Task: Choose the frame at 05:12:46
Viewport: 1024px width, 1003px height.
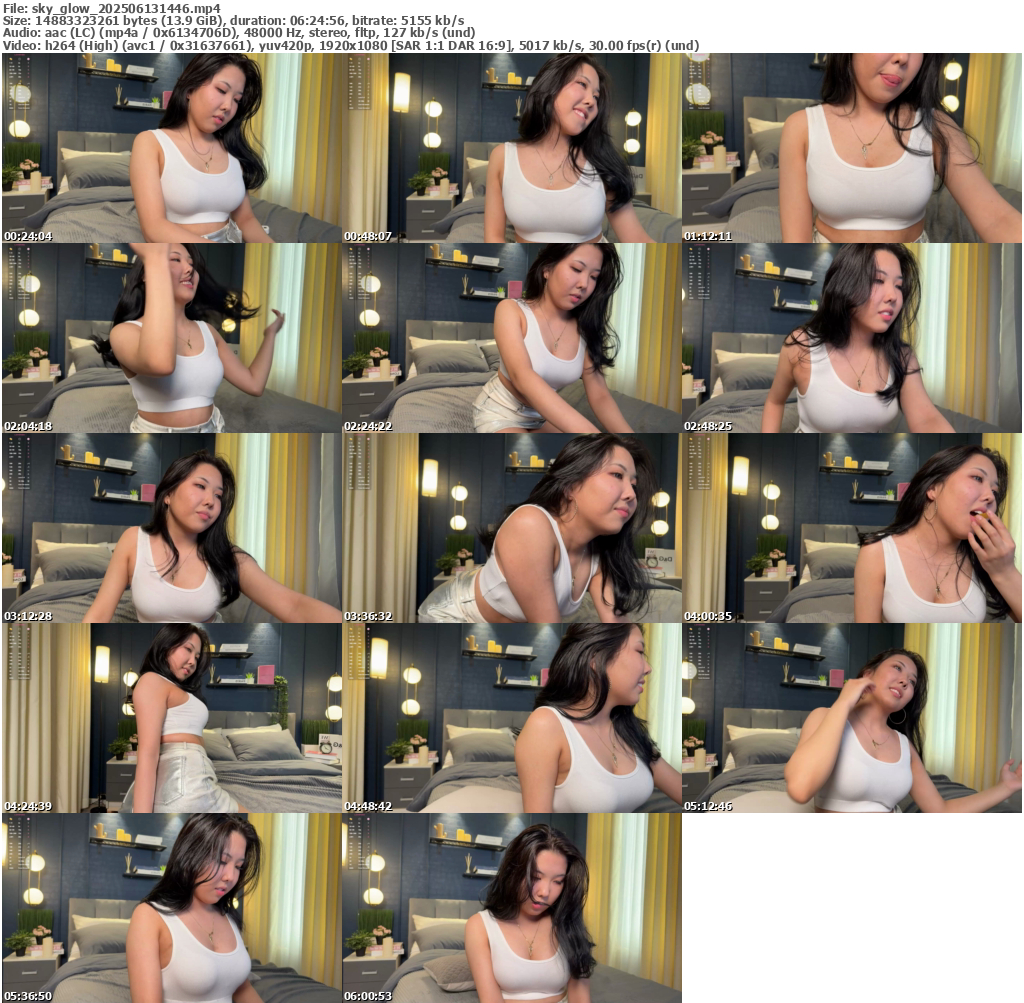Action: tap(851, 718)
